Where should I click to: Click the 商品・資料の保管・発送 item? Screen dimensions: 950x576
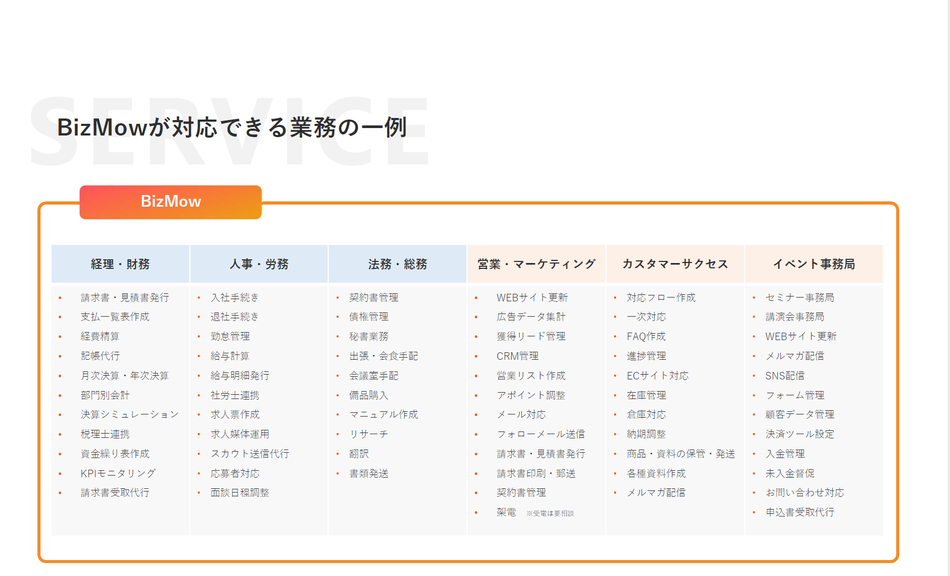pos(681,454)
